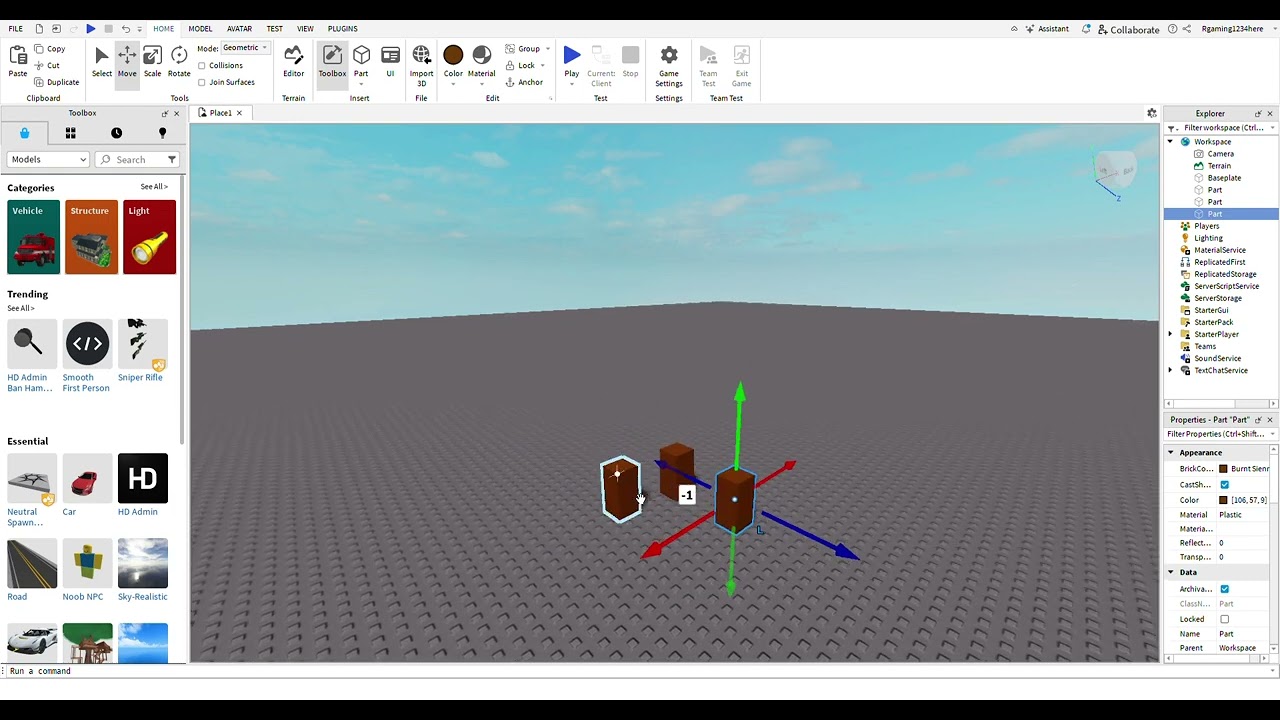Switch to the PLUGINS ribbon tab
Screen dimensions: 1280x720
pos(342,29)
